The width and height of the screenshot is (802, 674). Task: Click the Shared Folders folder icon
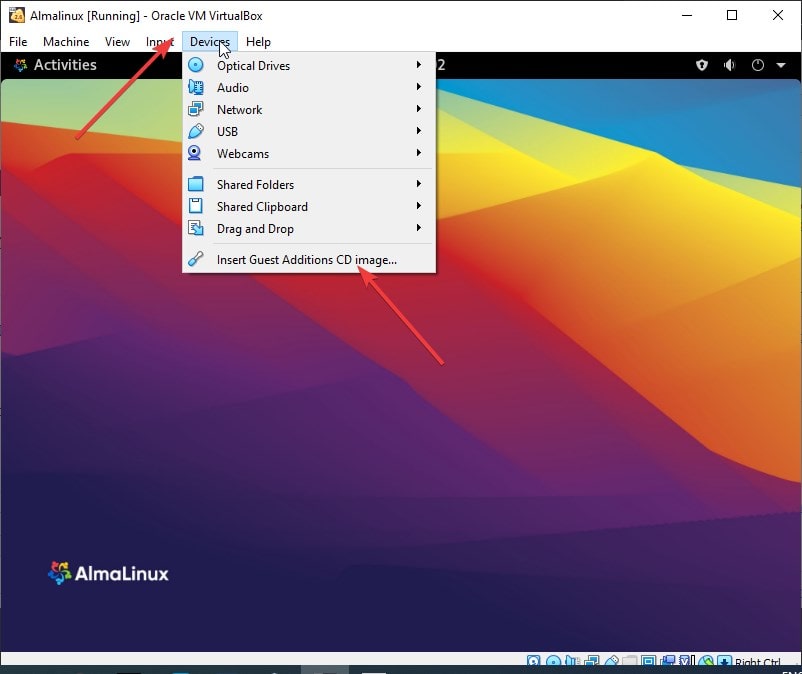[x=195, y=184]
